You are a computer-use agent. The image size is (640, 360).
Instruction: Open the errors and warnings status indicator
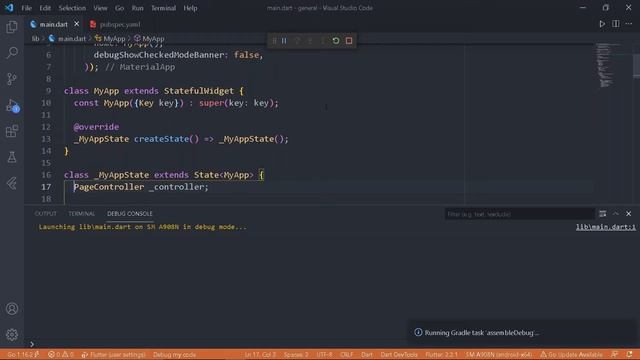(61, 355)
